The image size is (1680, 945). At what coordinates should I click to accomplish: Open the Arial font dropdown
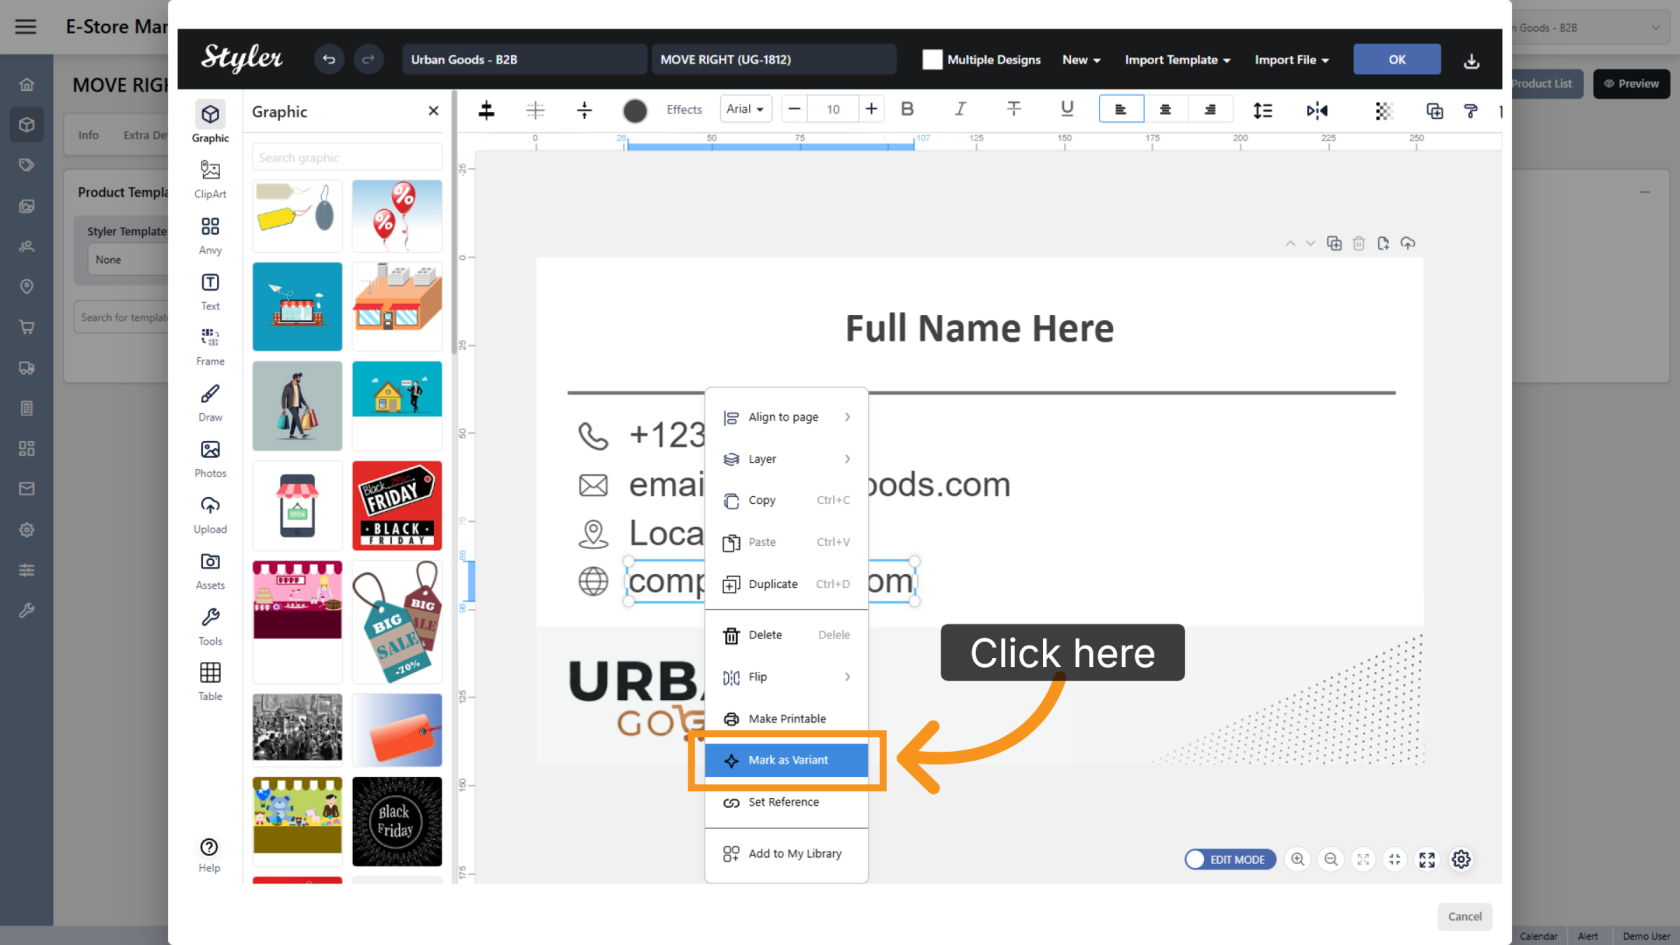(745, 109)
